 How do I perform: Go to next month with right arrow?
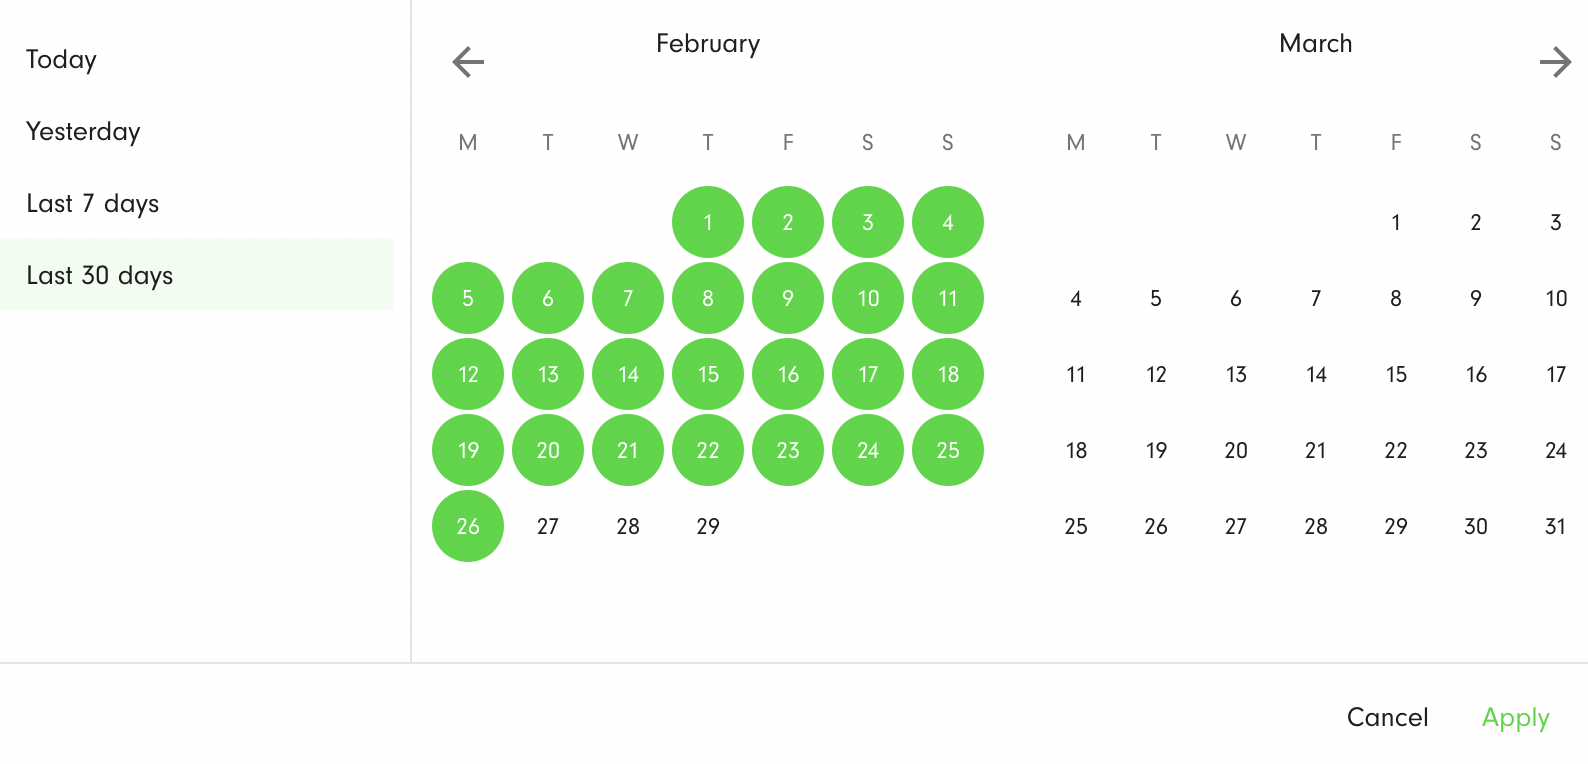point(1555,62)
